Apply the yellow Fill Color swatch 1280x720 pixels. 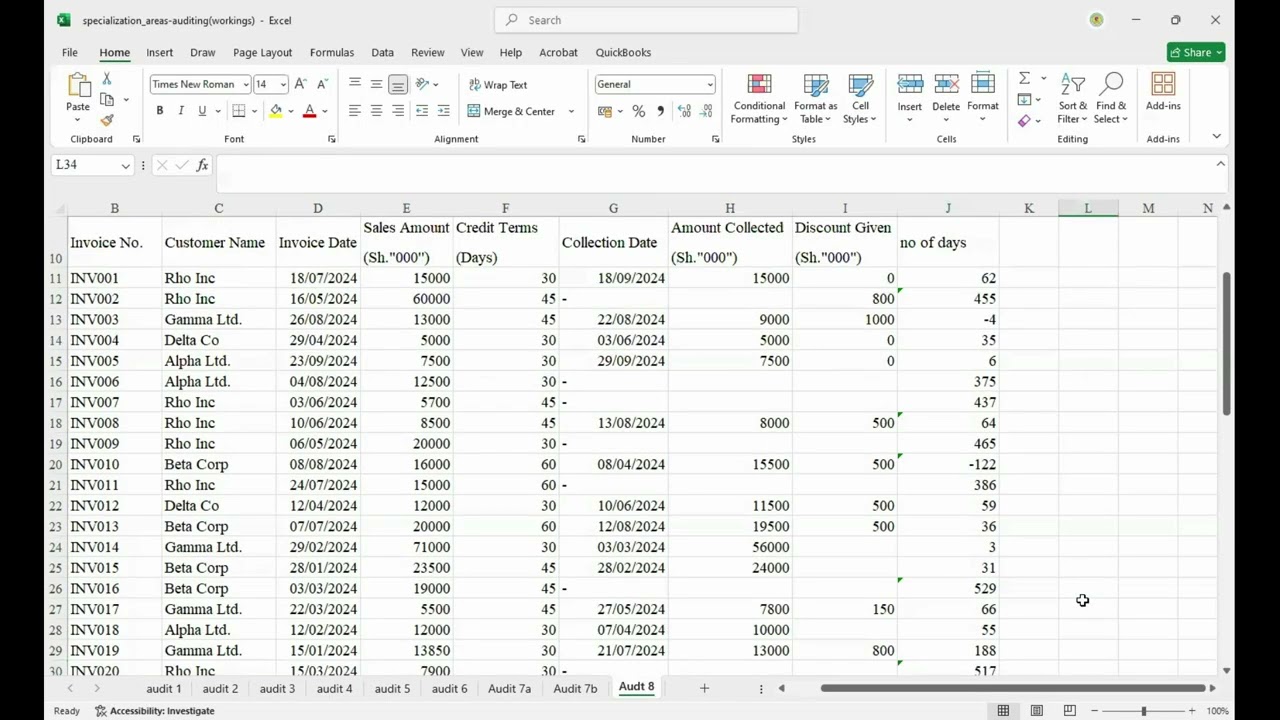click(x=275, y=111)
